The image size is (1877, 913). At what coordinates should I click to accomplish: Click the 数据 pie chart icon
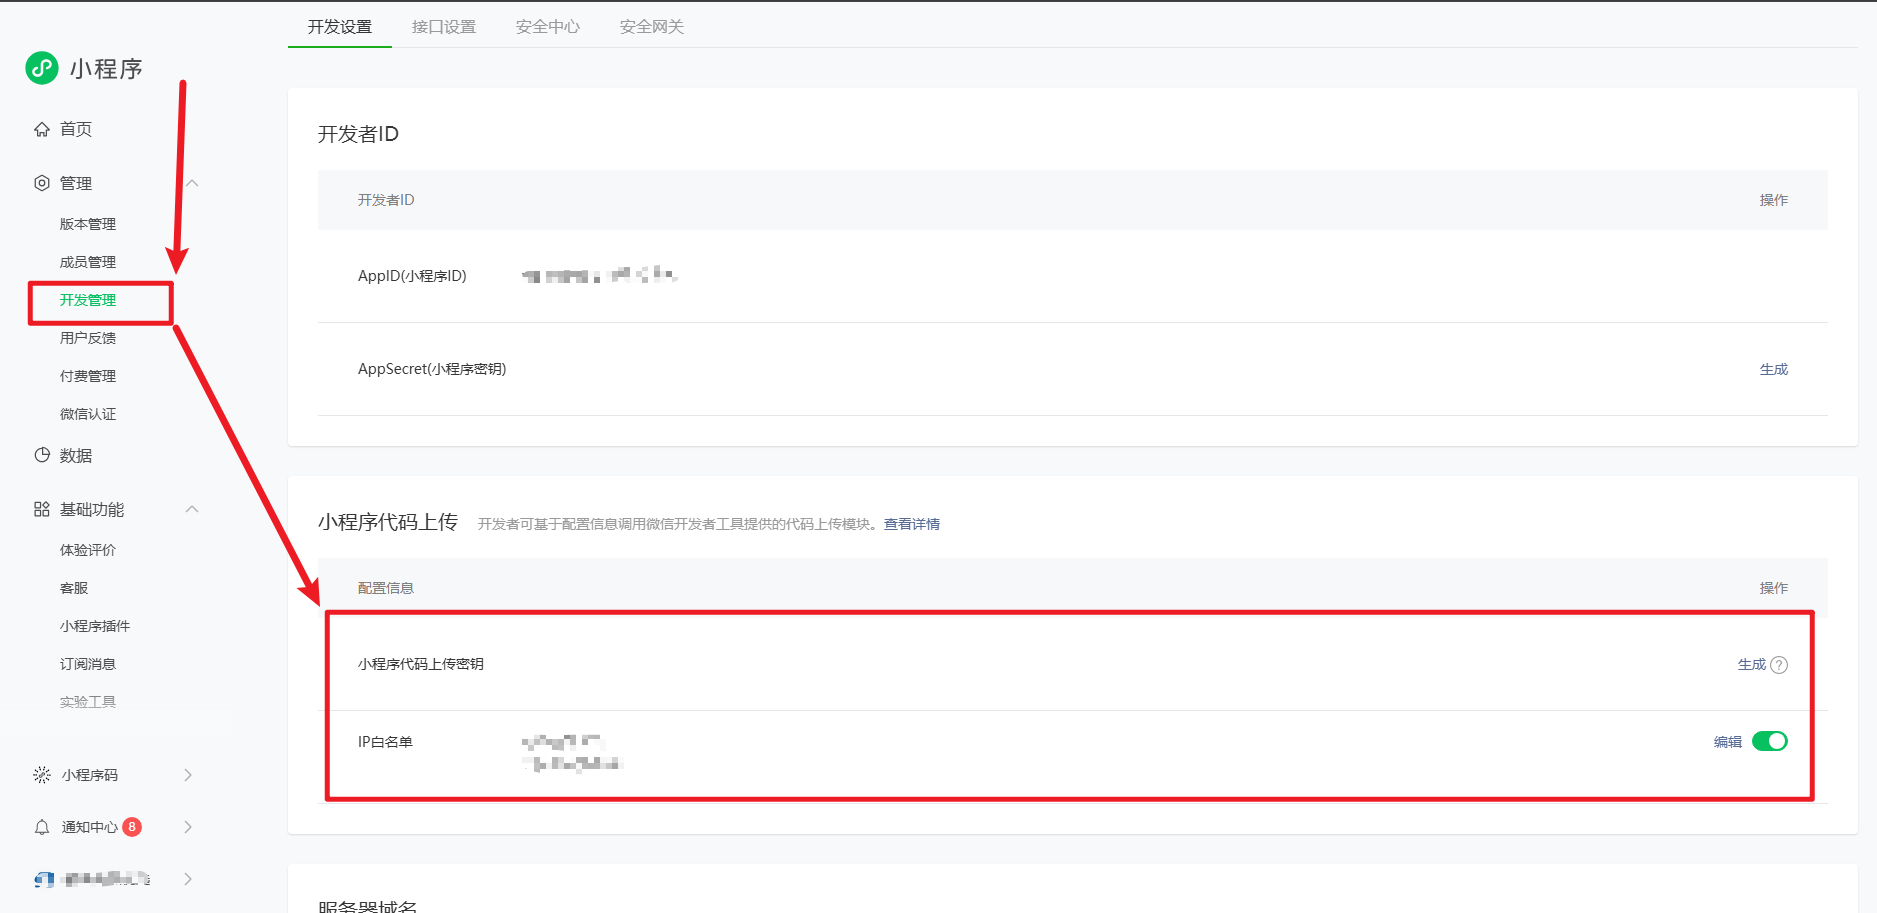[x=42, y=455]
